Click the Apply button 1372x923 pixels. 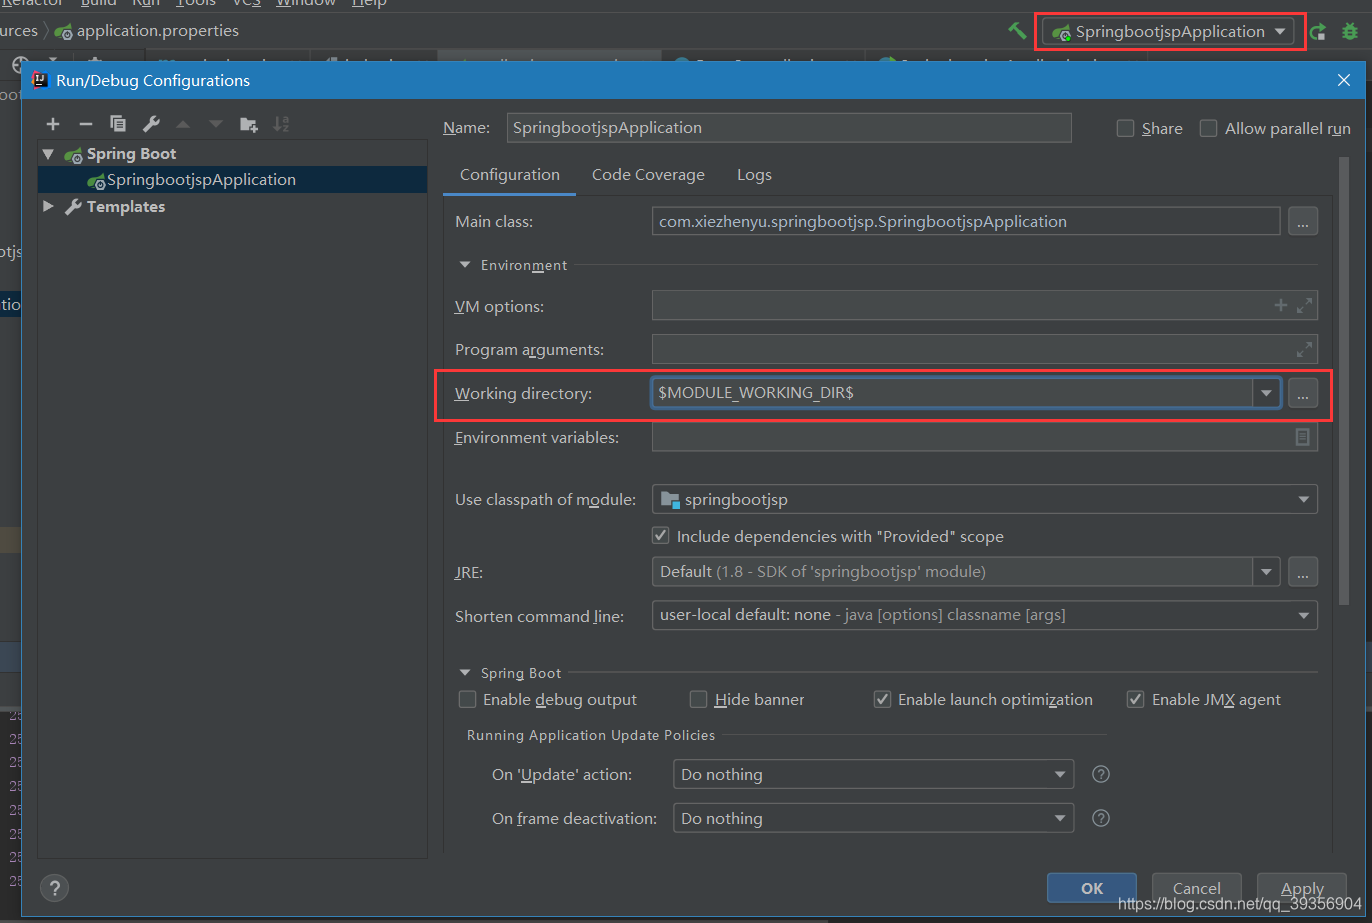pyautogui.click(x=1302, y=888)
